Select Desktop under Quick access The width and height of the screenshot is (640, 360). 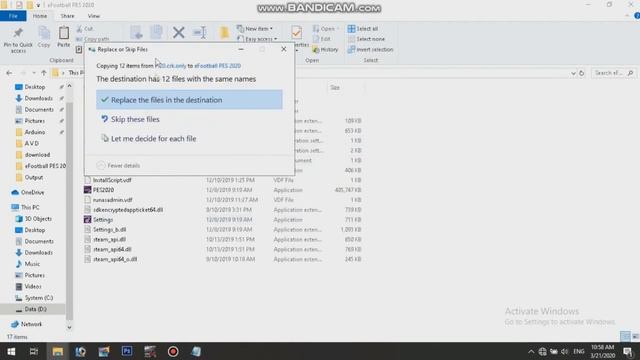(35, 87)
